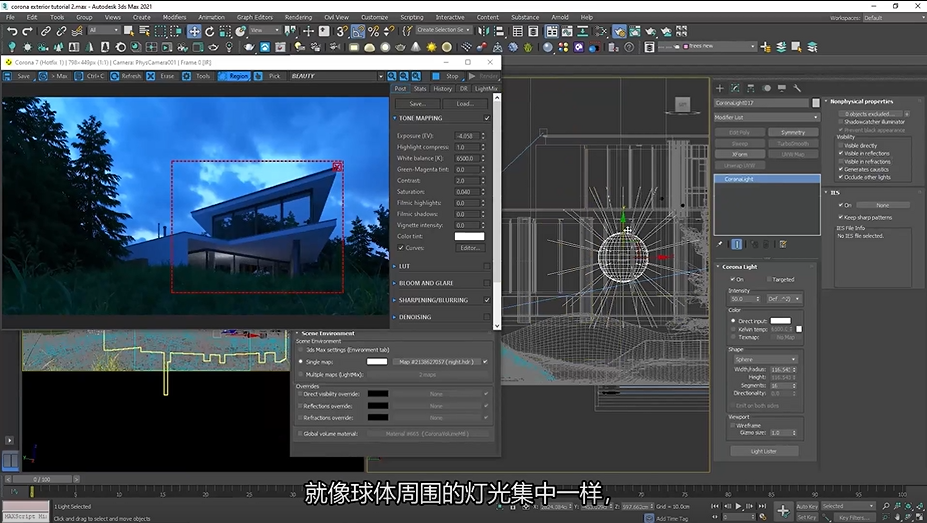Switch to the LightMix tab
The image size is (927, 523).
pos(486,89)
